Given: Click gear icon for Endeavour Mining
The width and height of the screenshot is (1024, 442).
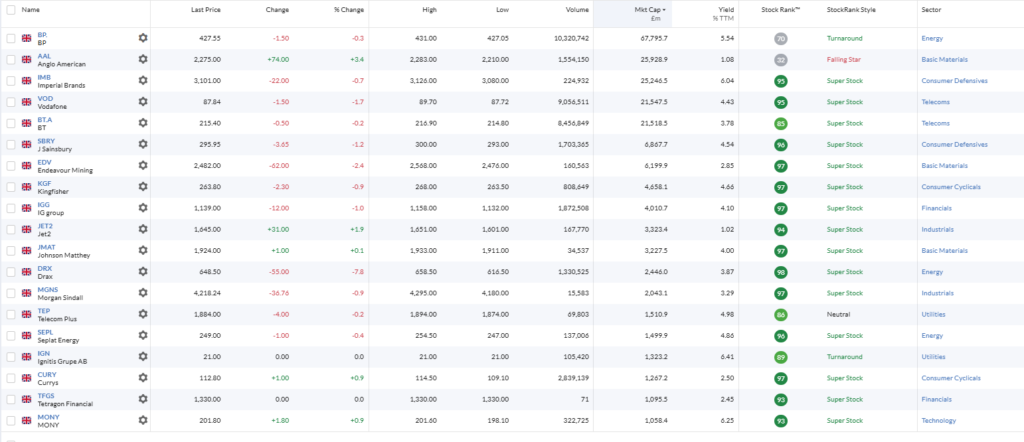Looking at the screenshot, I should click(143, 165).
